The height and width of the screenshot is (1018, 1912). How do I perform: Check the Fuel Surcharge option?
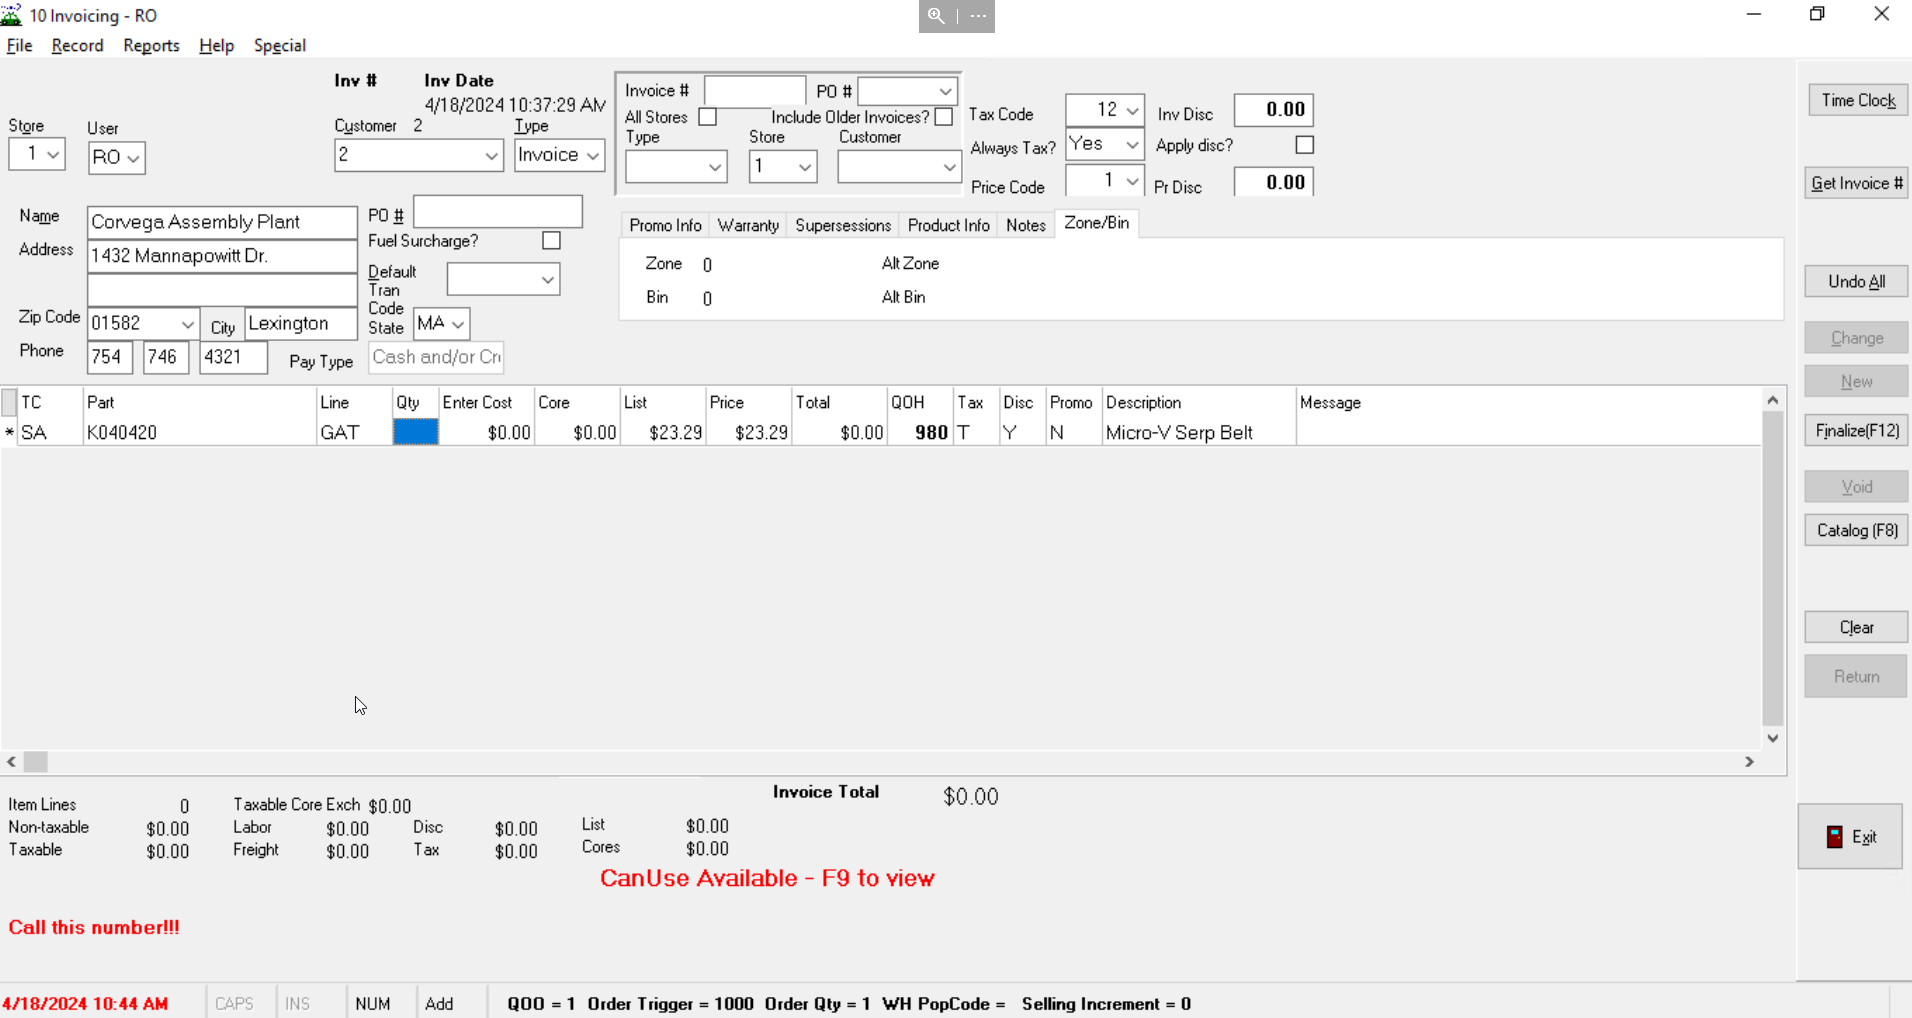click(x=551, y=241)
